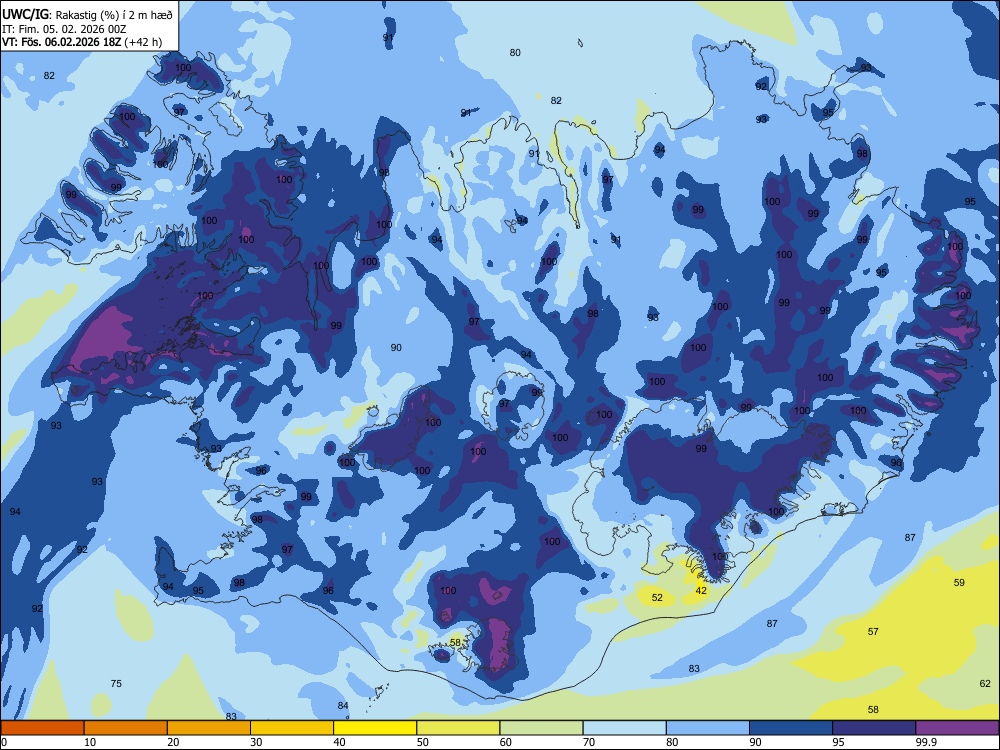Click the amber 20–30 legend swatch

point(209,728)
